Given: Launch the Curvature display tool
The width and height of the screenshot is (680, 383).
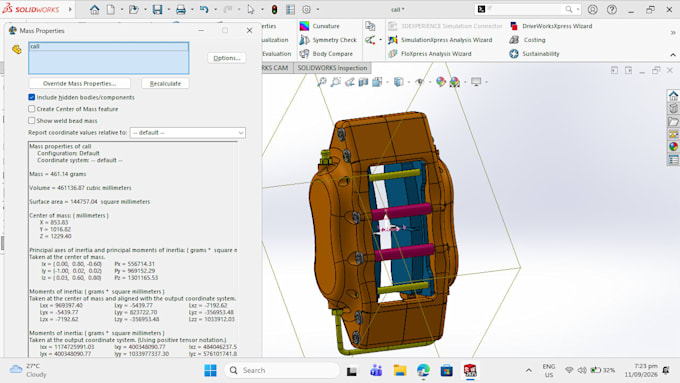Looking at the screenshot, I should coord(320,26).
